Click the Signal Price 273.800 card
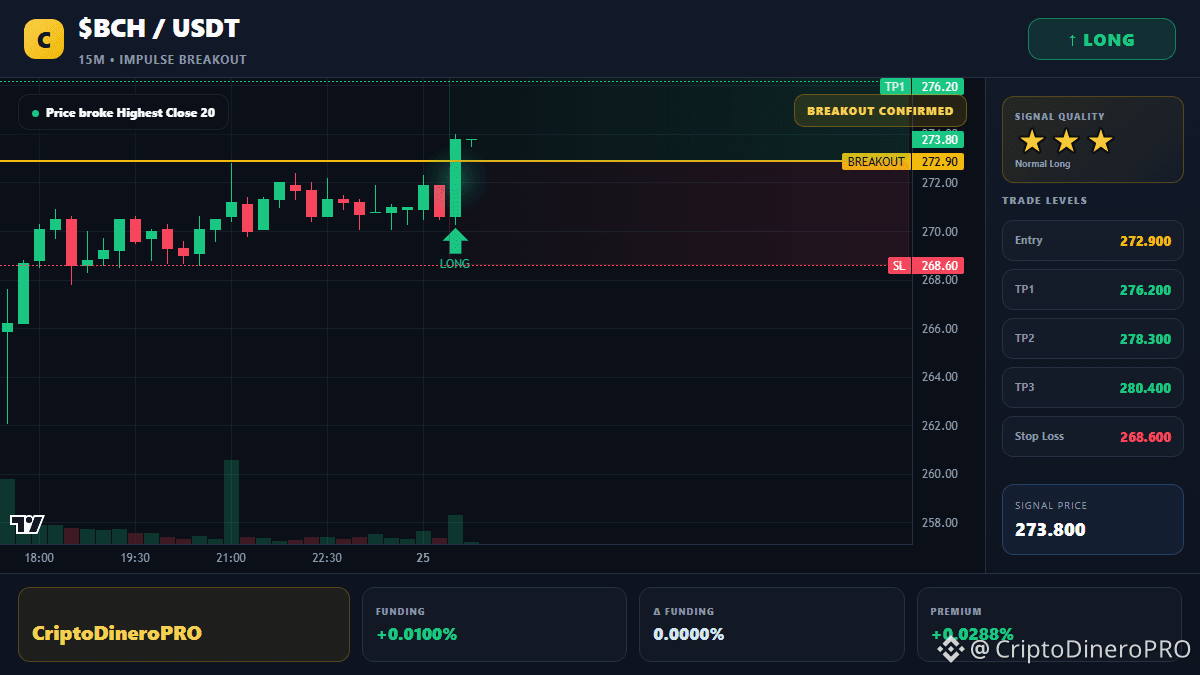 [1093, 519]
